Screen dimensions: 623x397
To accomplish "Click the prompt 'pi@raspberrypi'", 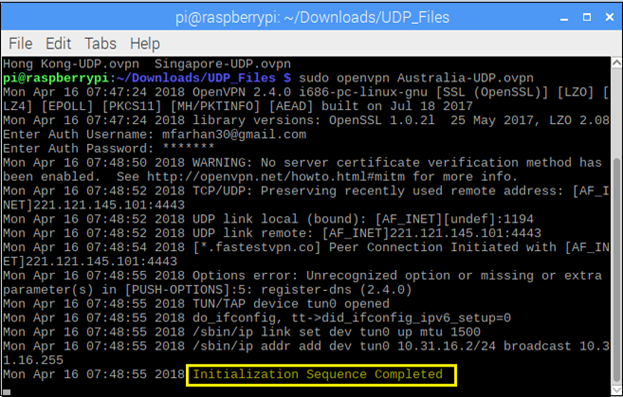I will pos(56,78).
